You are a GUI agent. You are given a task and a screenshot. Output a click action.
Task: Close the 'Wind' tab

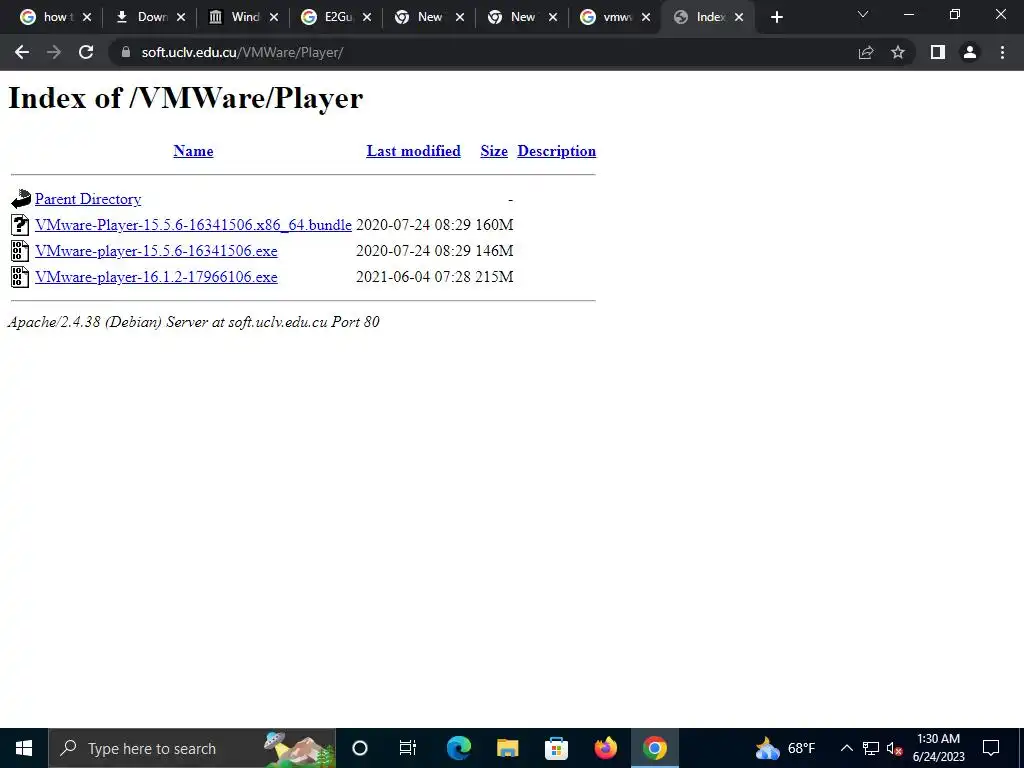coord(274,17)
